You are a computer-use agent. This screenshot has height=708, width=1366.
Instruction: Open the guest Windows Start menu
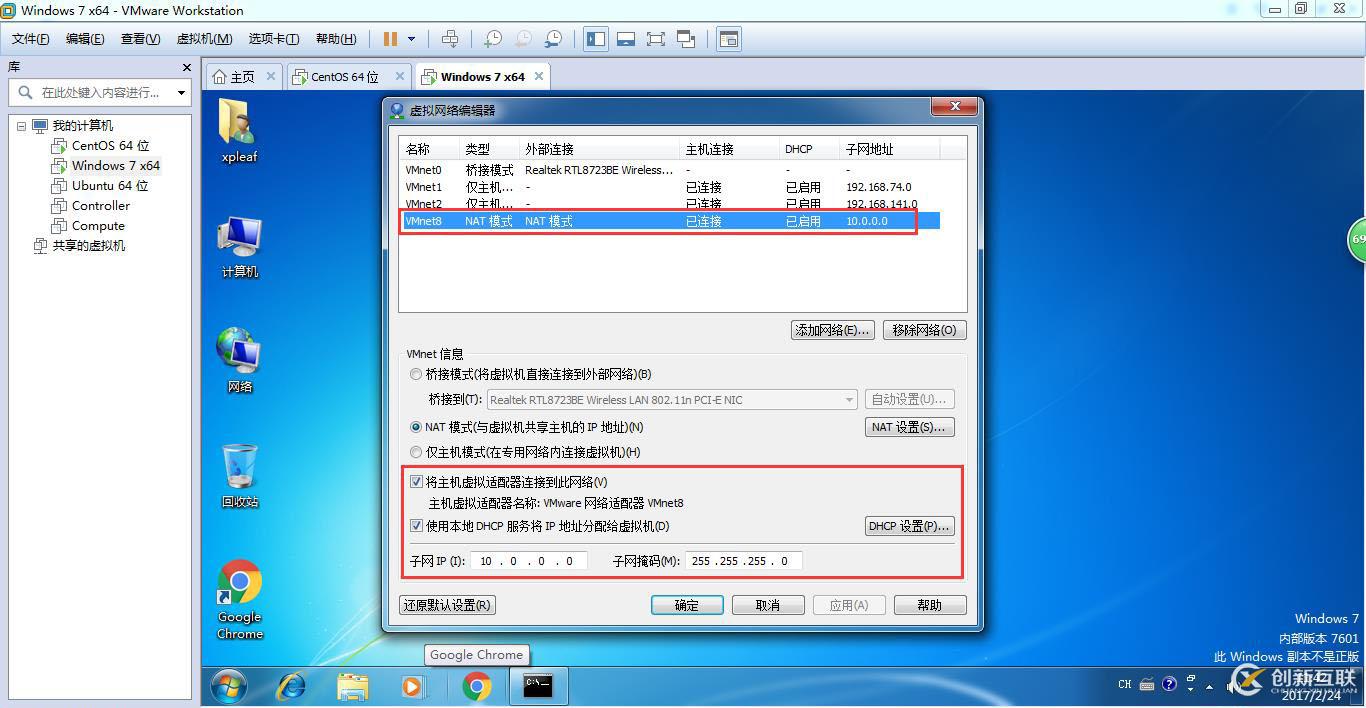tap(229, 686)
